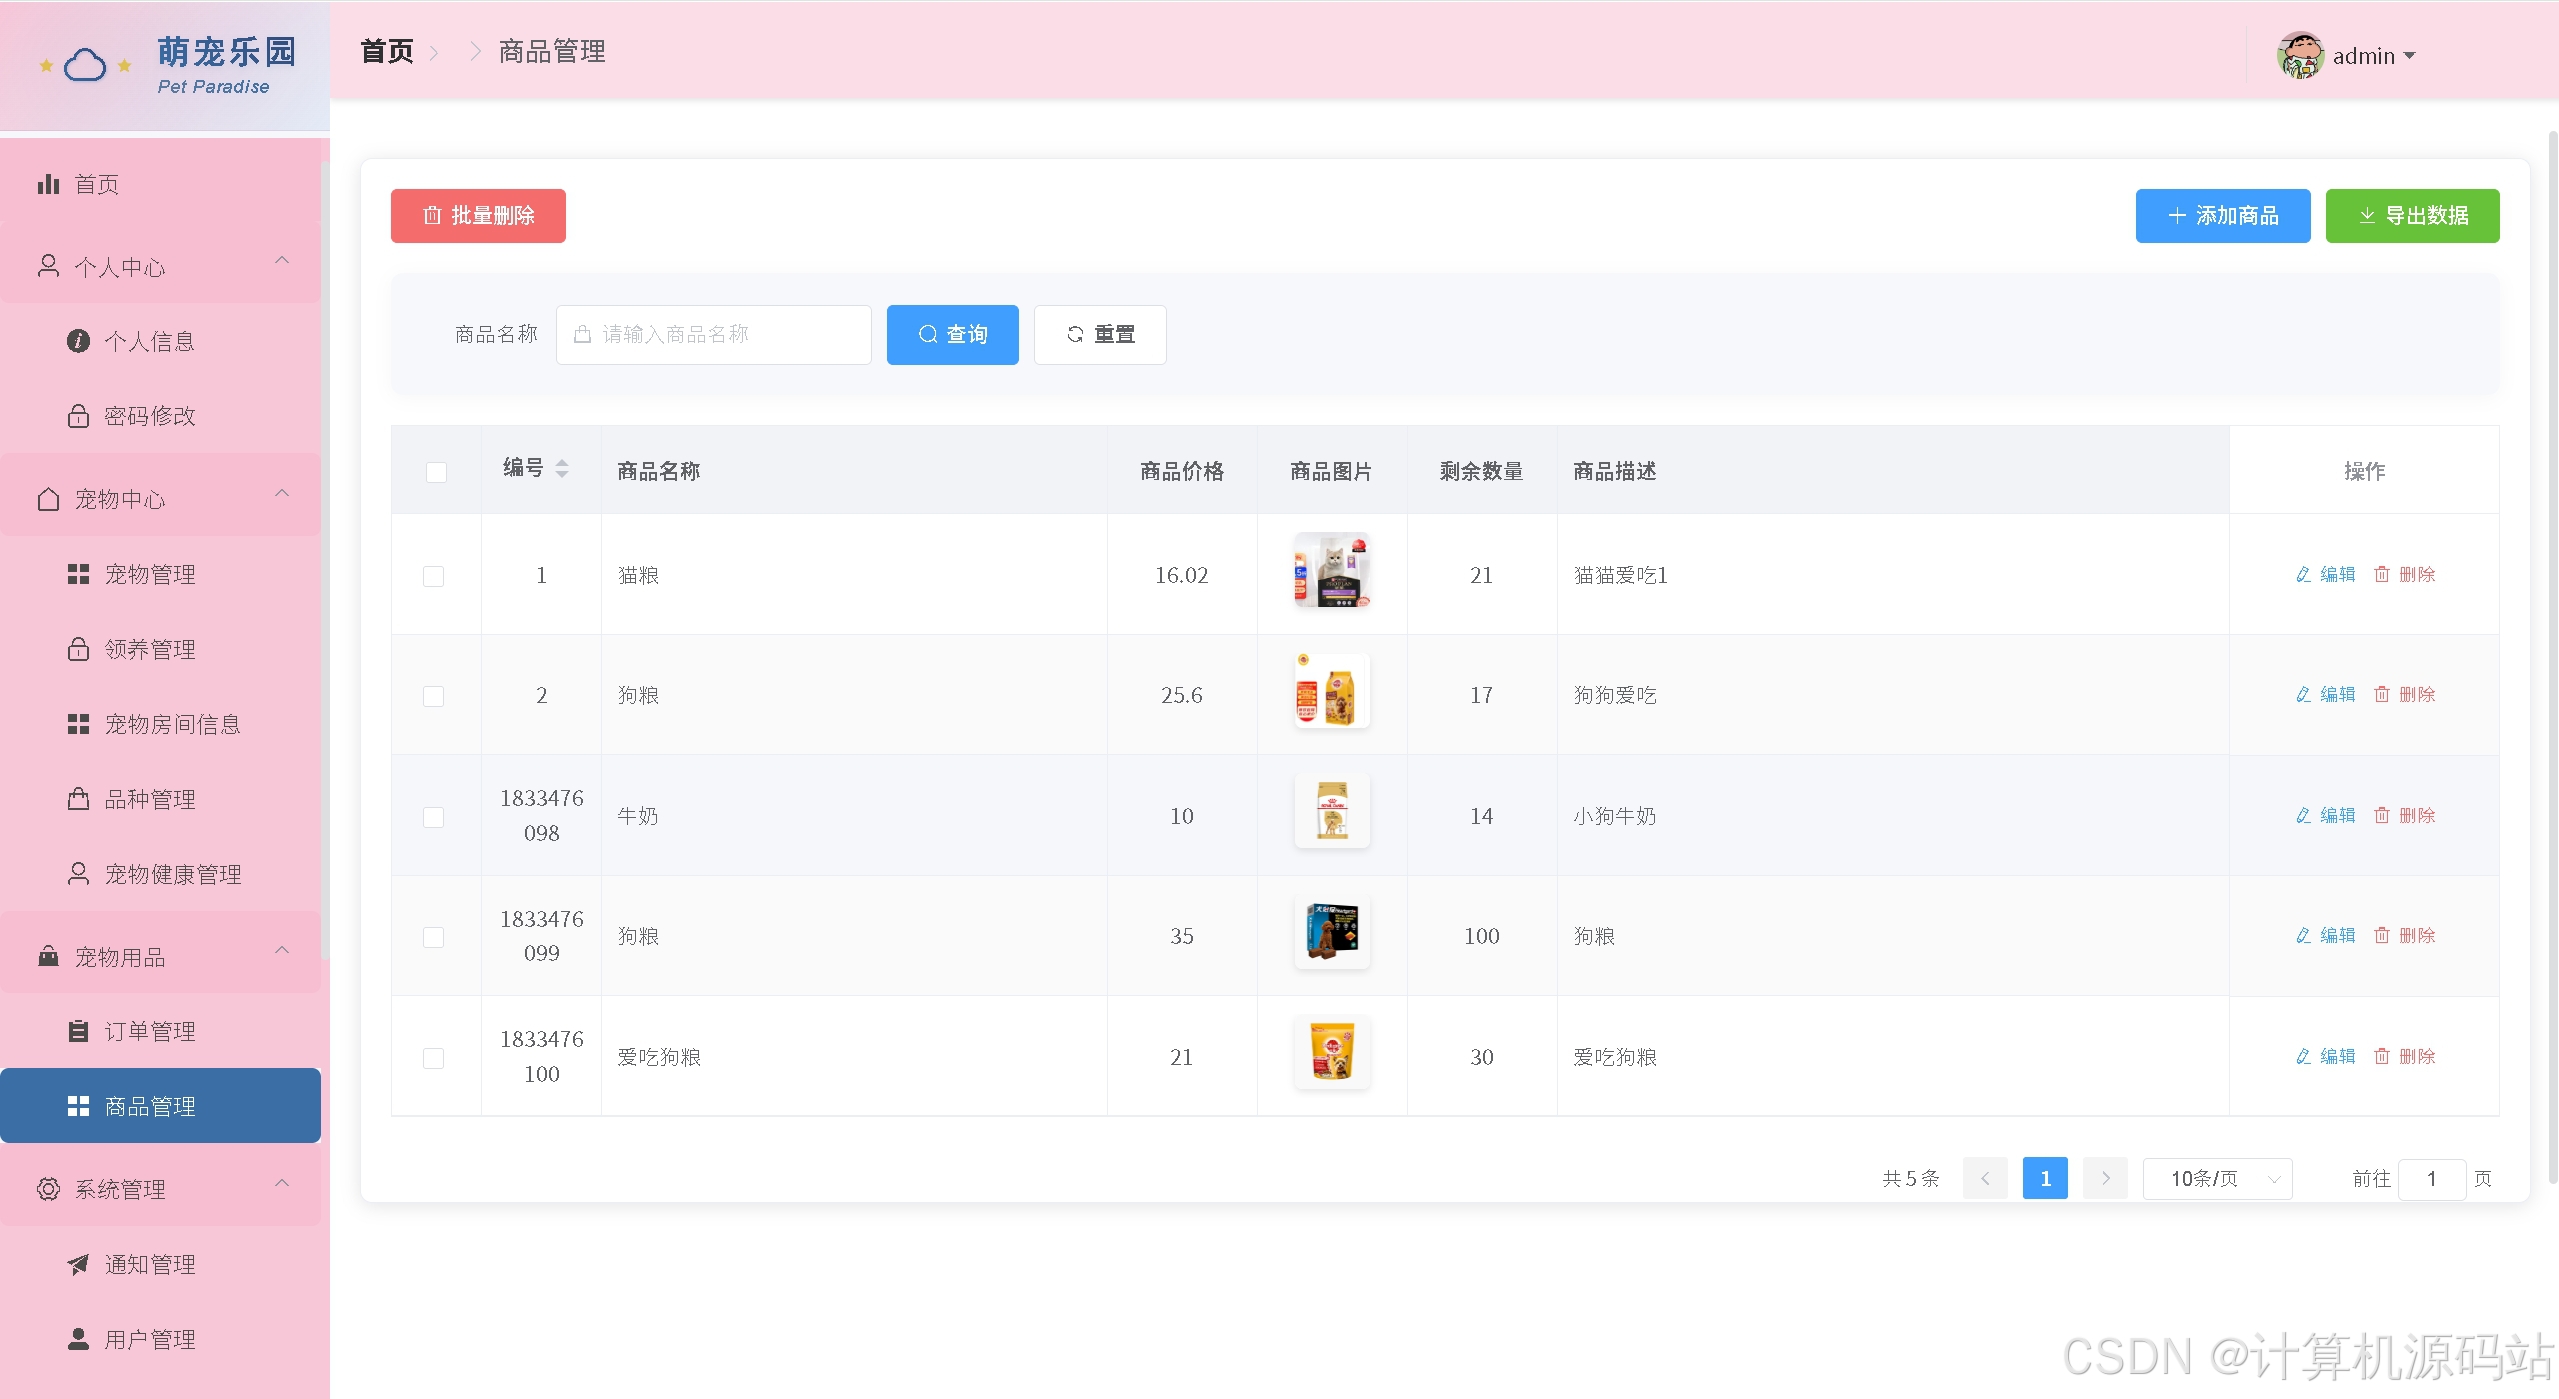Click the 前往 page number input
2559x1399 pixels.
(x=2431, y=1178)
